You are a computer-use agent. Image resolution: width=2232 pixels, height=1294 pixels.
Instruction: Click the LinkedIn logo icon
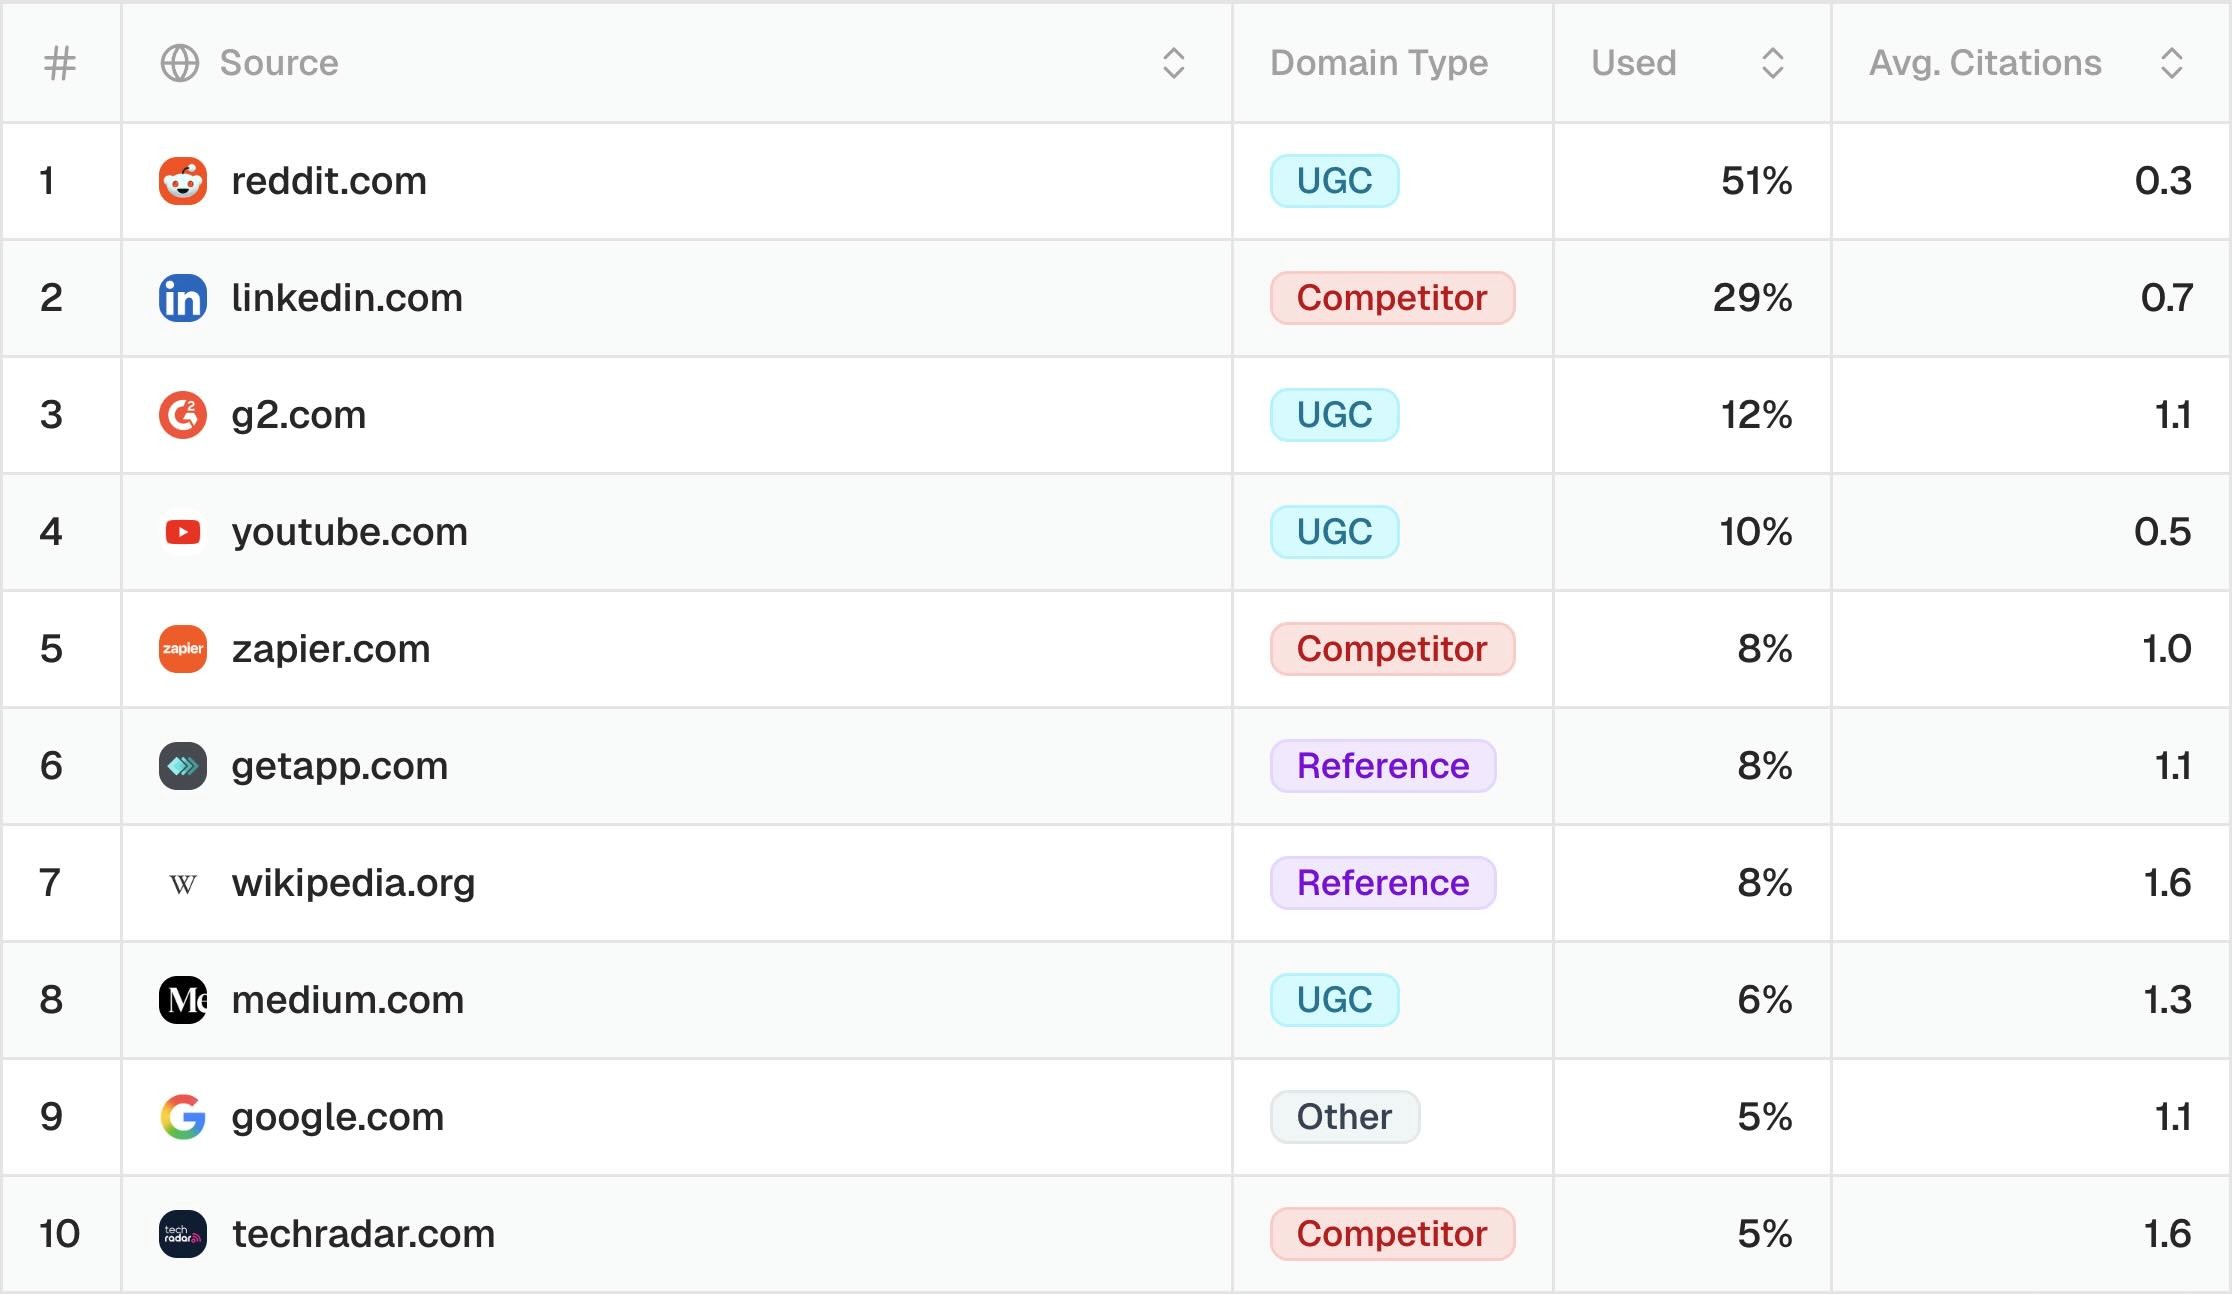coord(183,298)
